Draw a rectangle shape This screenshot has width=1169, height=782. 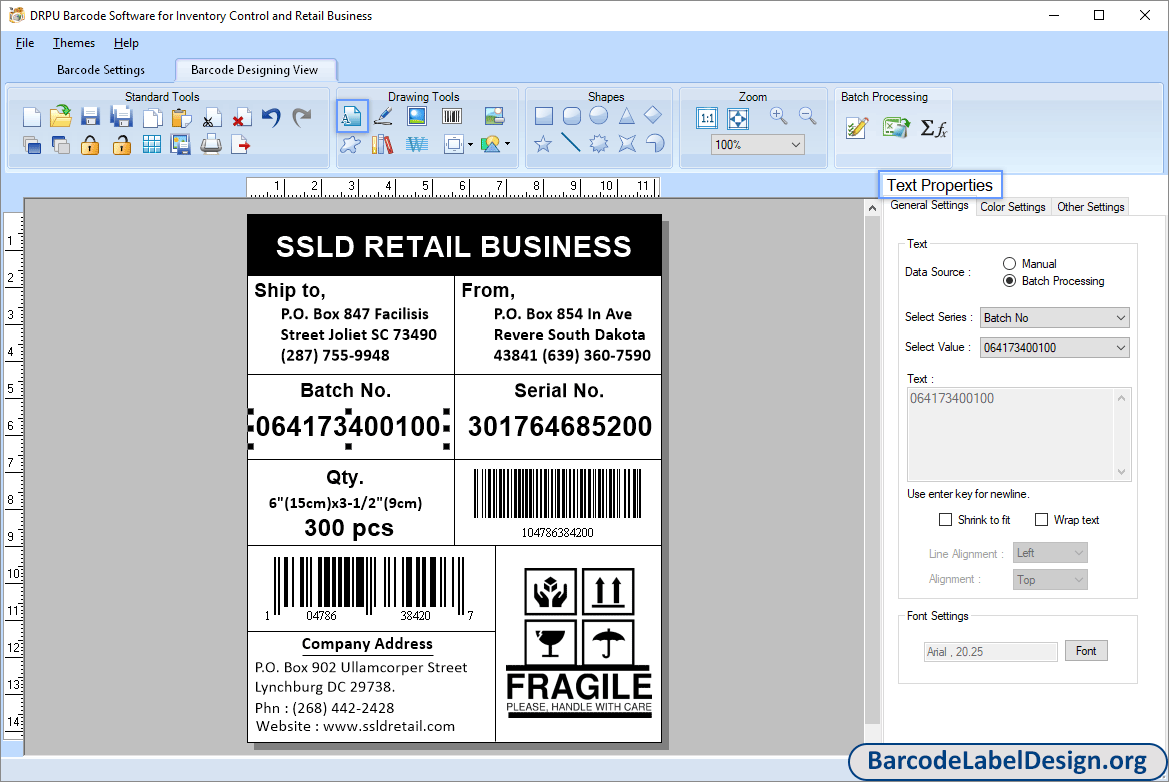tap(543, 116)
